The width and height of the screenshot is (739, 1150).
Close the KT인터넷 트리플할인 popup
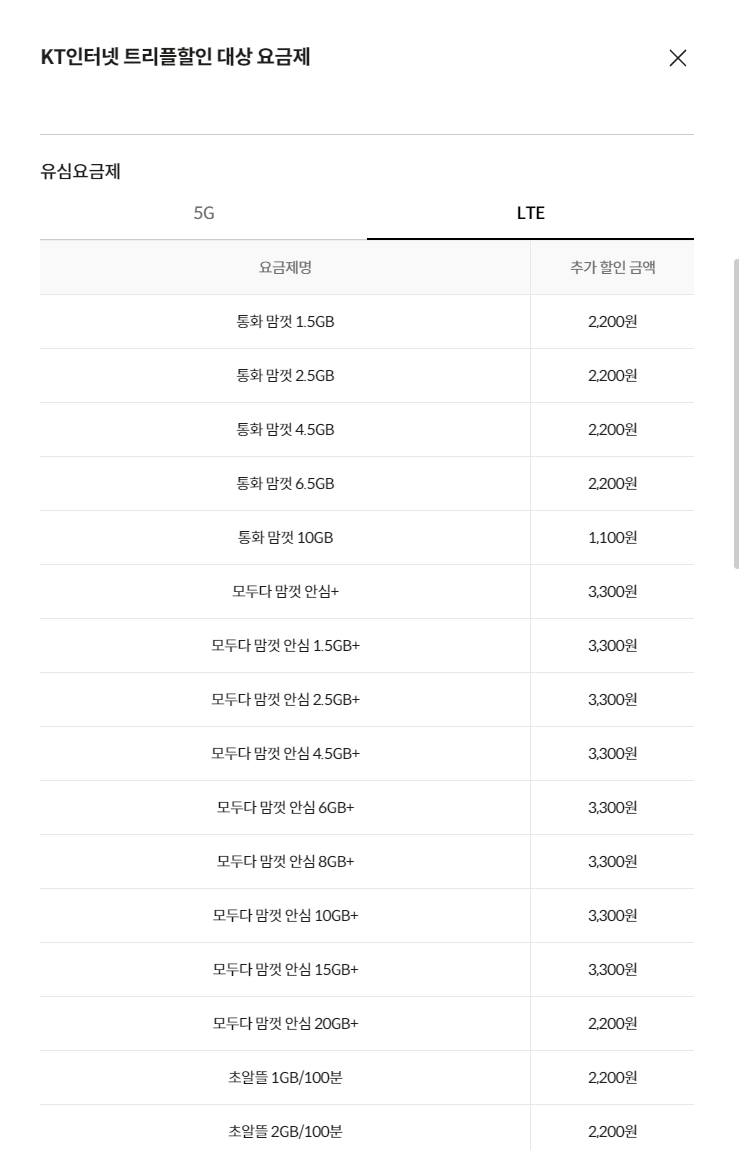[x=677, y=58]
